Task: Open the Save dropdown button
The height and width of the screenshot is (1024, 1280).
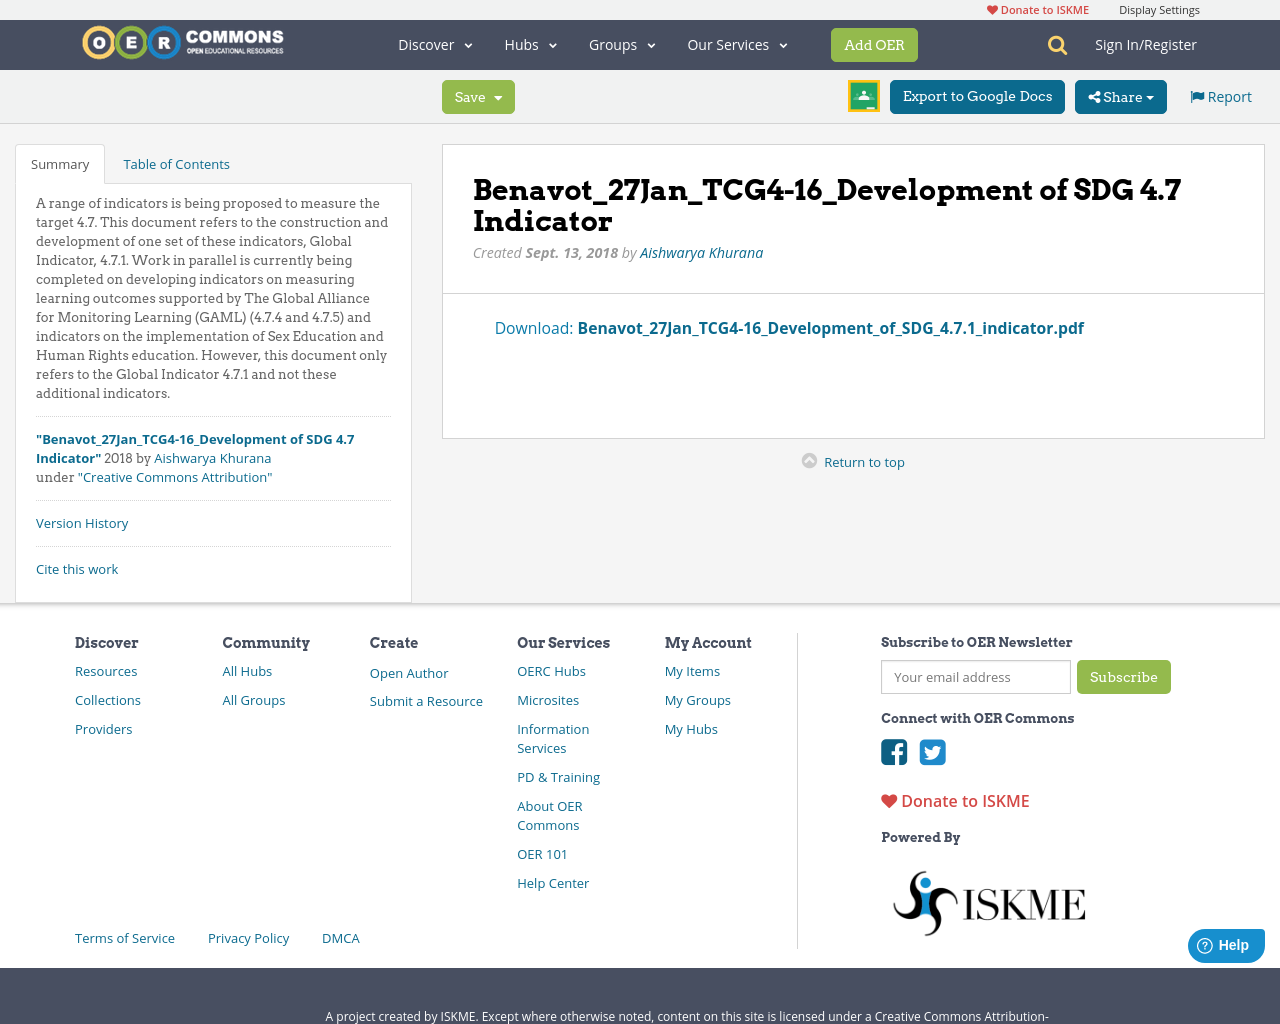Action: click(478, 97)
